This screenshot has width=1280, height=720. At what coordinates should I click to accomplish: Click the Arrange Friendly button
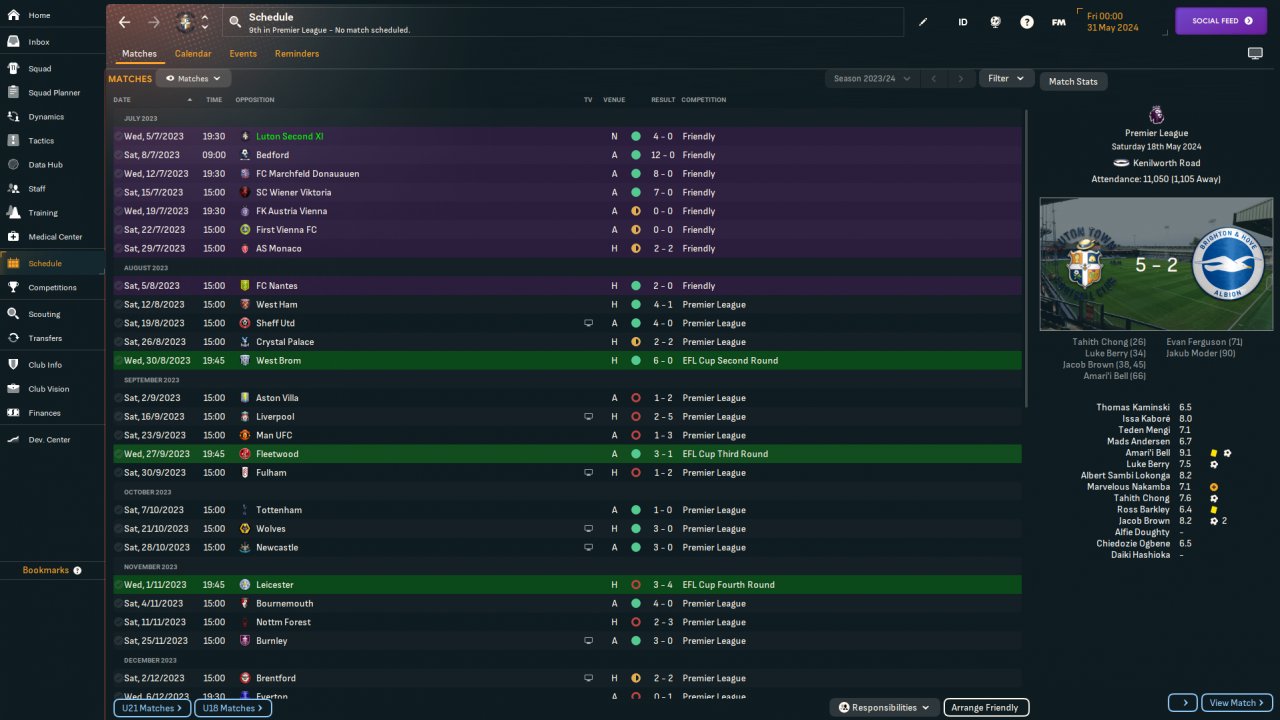pos(986,707)
